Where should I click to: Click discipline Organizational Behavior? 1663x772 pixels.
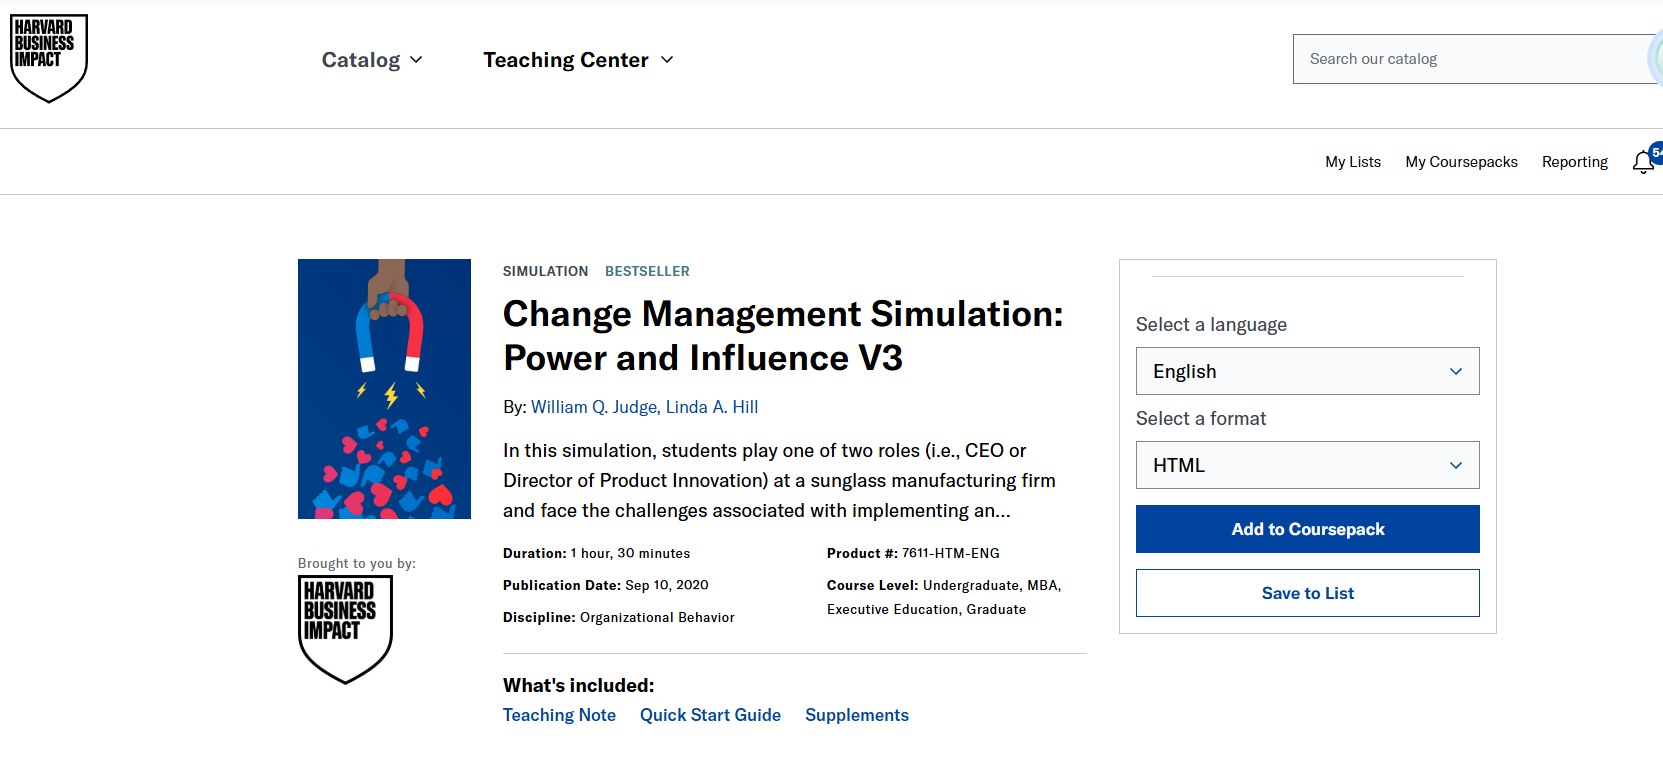[657, 617]
